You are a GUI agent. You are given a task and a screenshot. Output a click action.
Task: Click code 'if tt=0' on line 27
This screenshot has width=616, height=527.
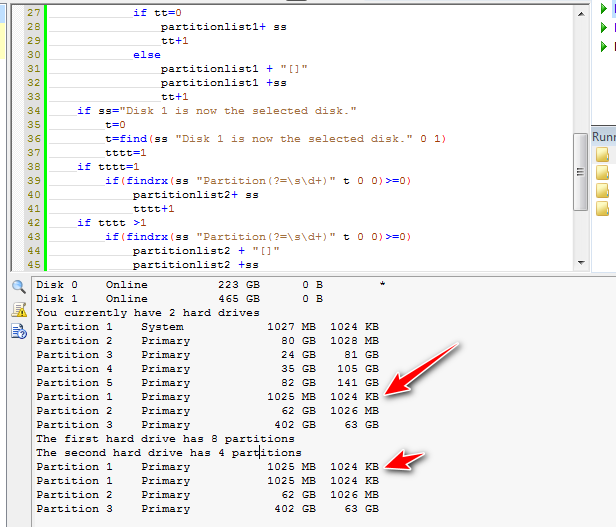click(x=157, y=13)
